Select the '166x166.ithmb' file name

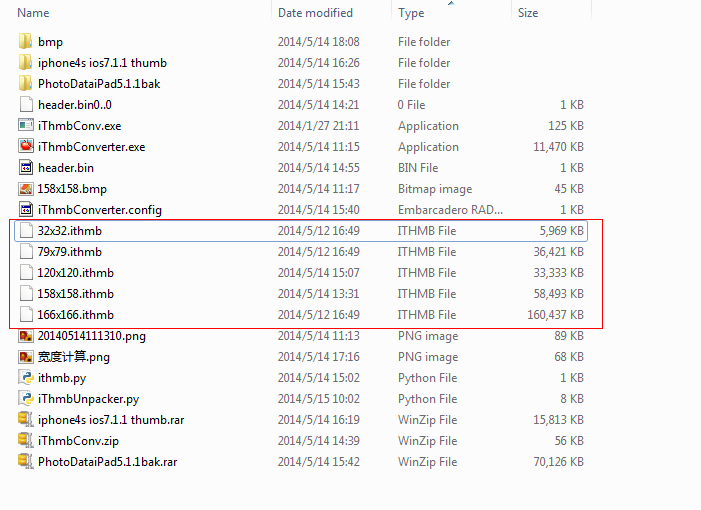tap(76, 315)
